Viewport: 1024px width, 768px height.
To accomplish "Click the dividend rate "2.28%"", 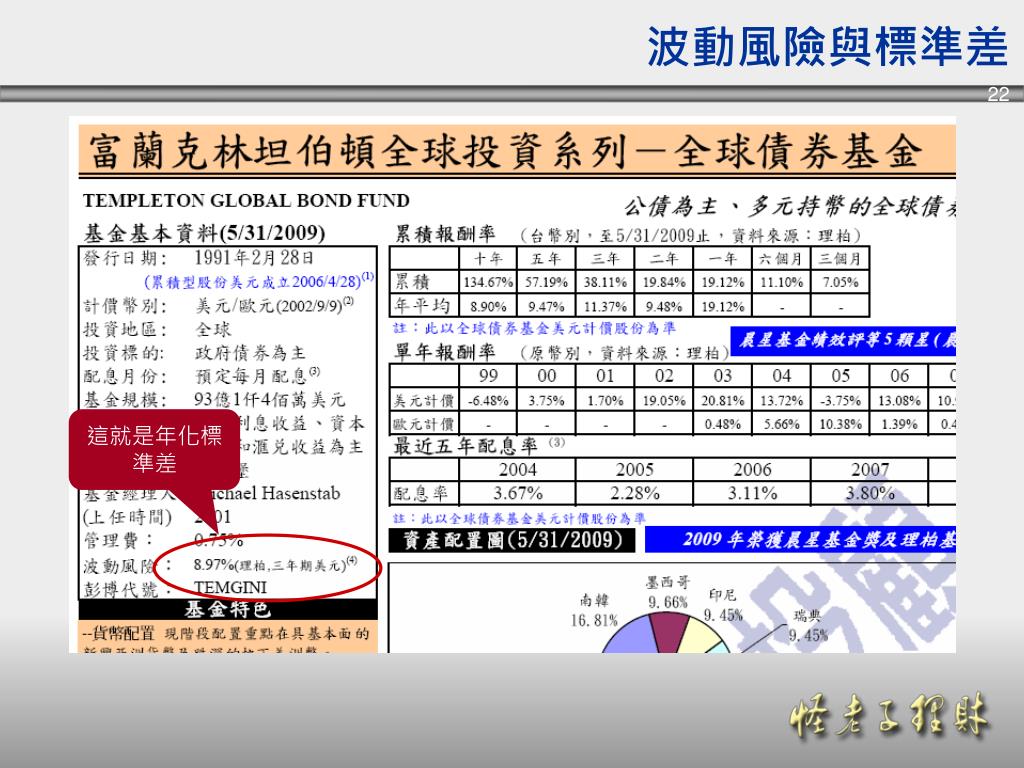I will 634,493.
